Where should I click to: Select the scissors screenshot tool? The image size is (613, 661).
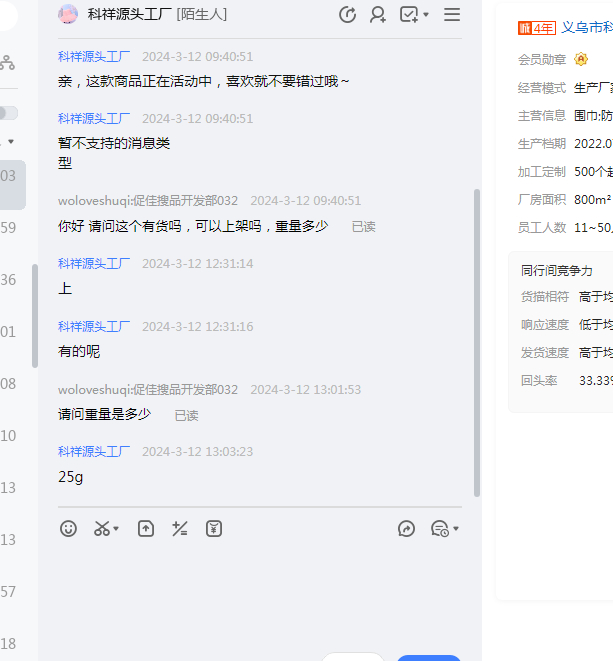coord(102,528)
